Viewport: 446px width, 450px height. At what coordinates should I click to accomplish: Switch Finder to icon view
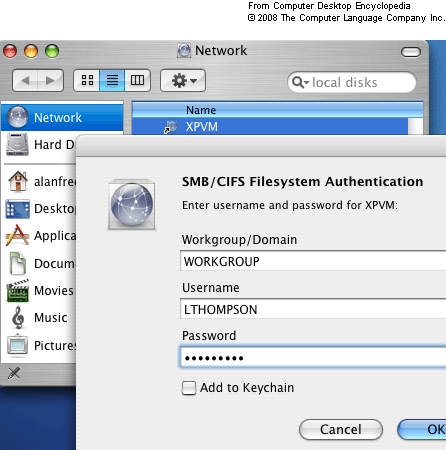[x=87, y=80]
